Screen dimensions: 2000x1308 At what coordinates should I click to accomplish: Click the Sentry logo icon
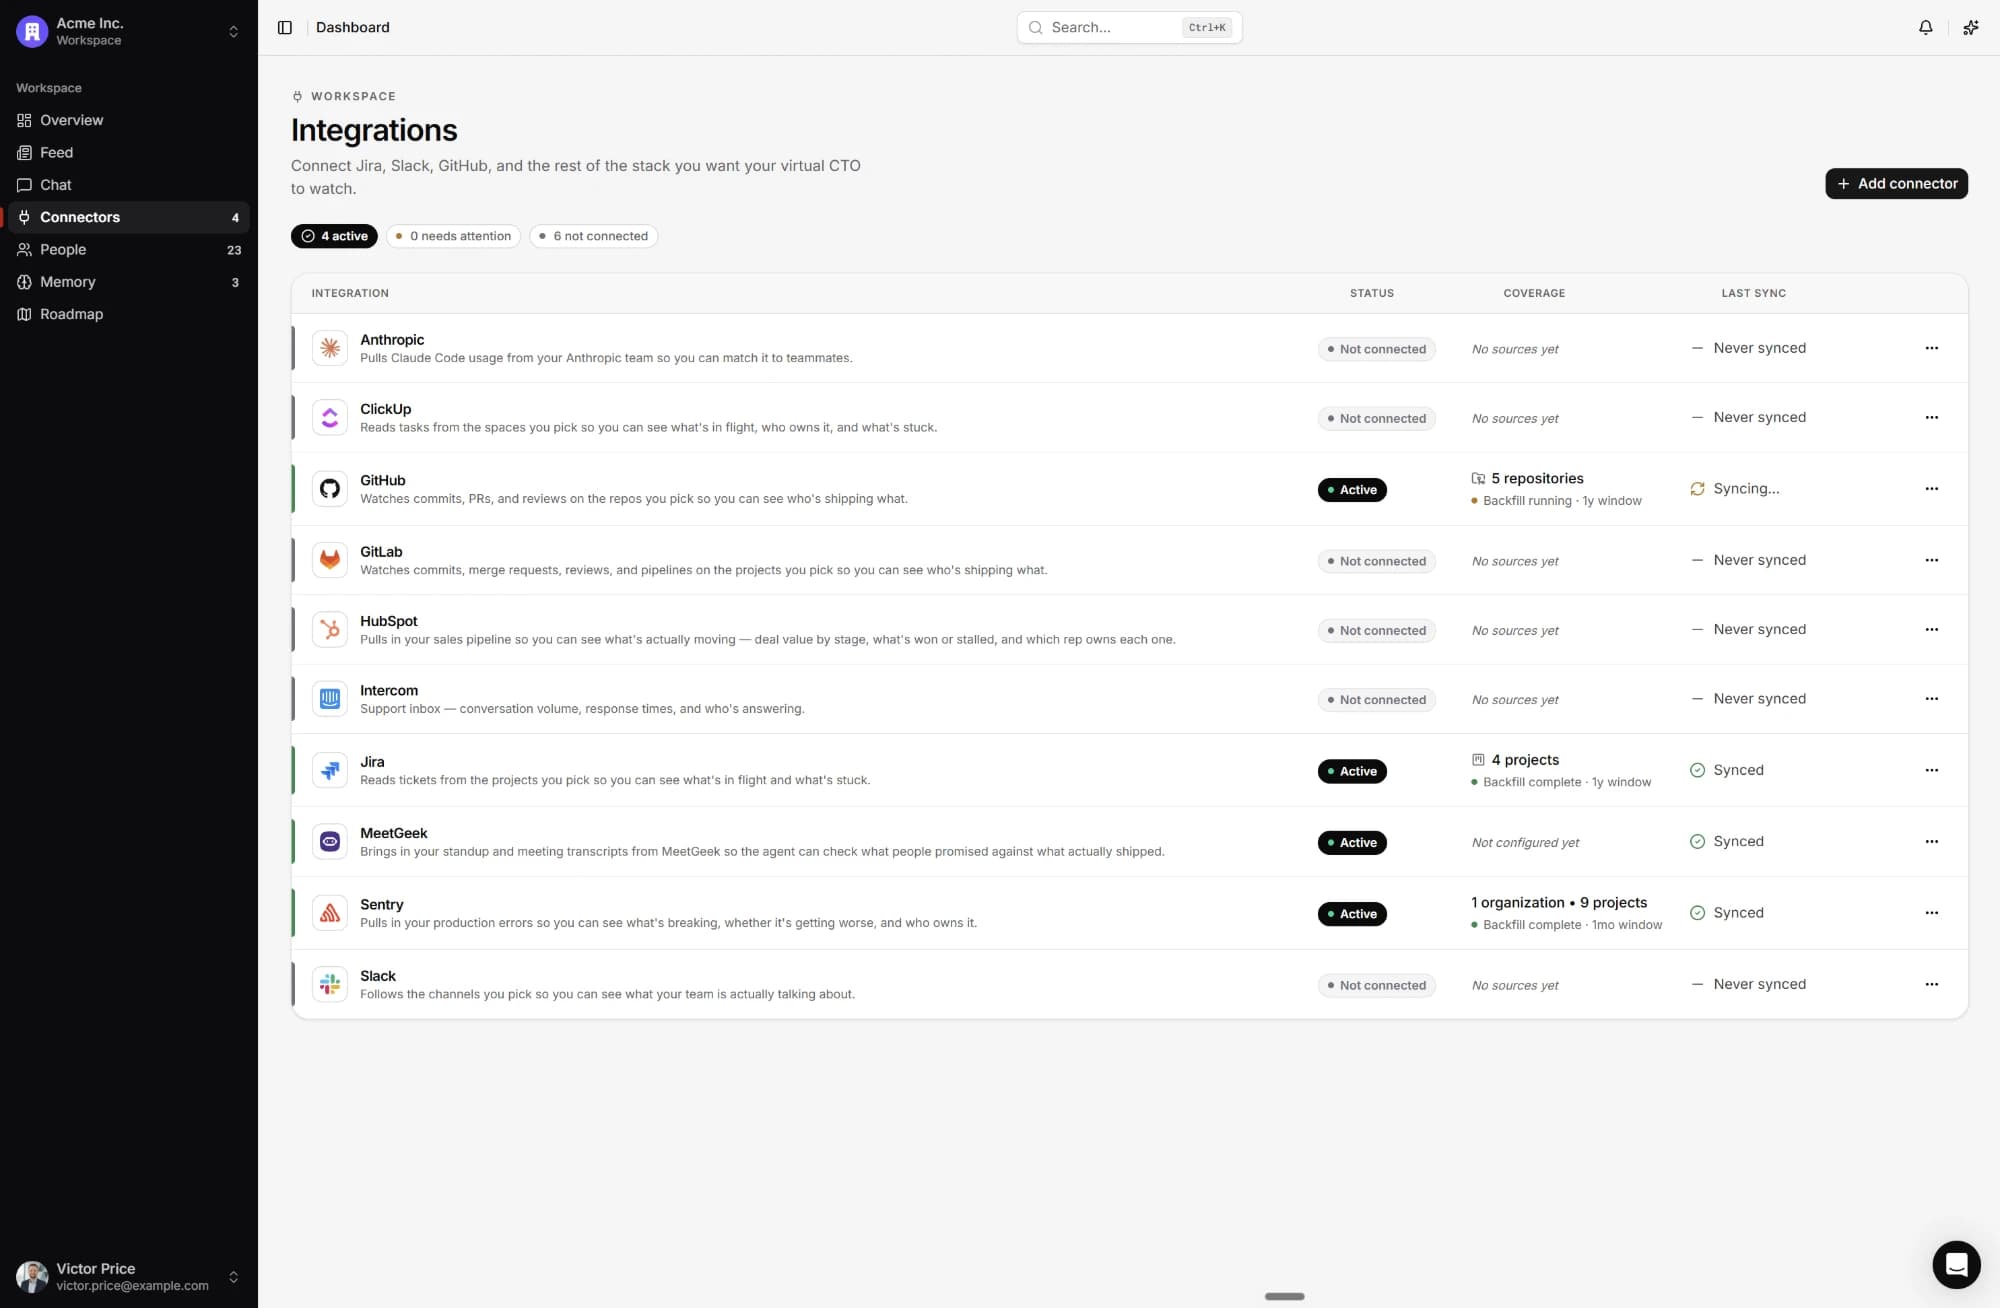pyautogui.click(x=330, y=913)
